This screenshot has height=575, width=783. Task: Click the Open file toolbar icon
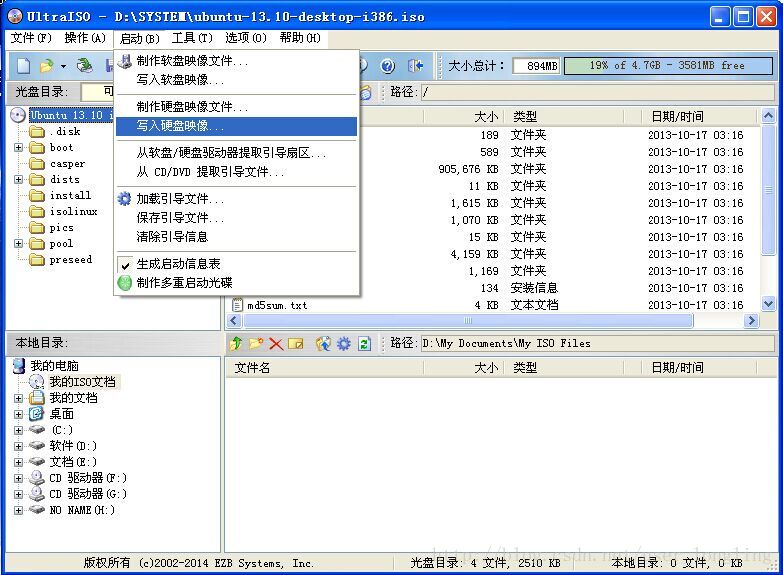point(47,65)
